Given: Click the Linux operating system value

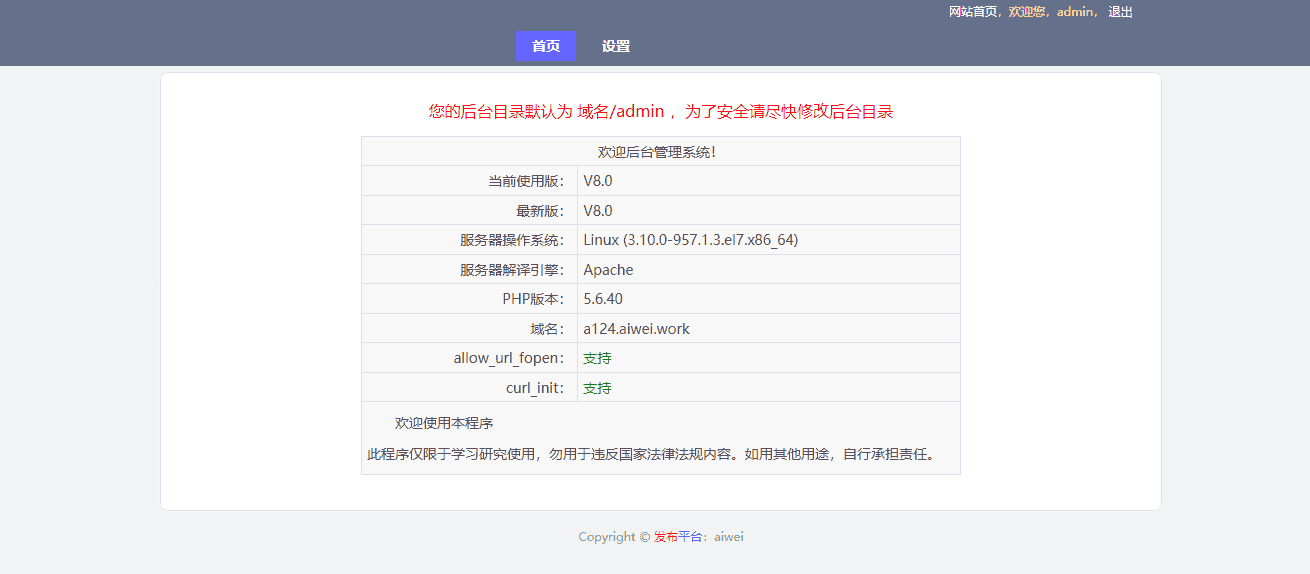Looking at the screenshot, I should coord(690,240).
